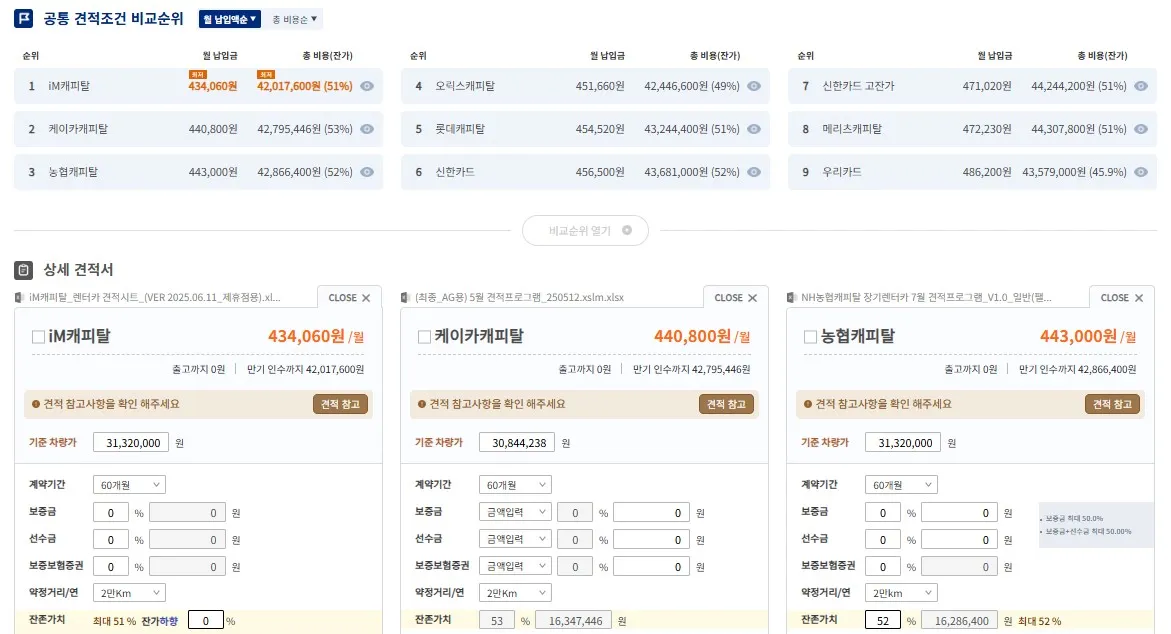Viewport: 1171px width, 634px height.
Task: Select 케이카캐피탈 row in ranking list
Action: (x=198, y=129)
